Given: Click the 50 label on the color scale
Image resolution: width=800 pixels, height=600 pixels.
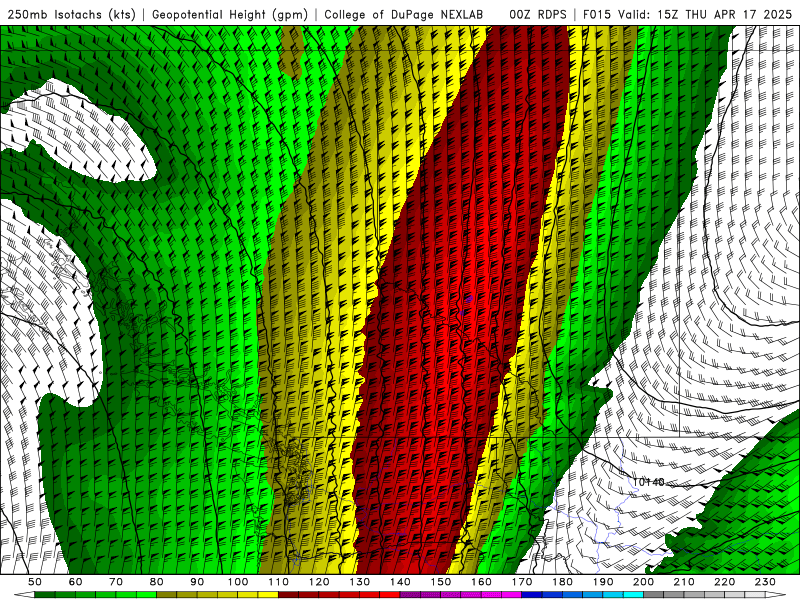Looking at the screenshot, I should [35, 582].
